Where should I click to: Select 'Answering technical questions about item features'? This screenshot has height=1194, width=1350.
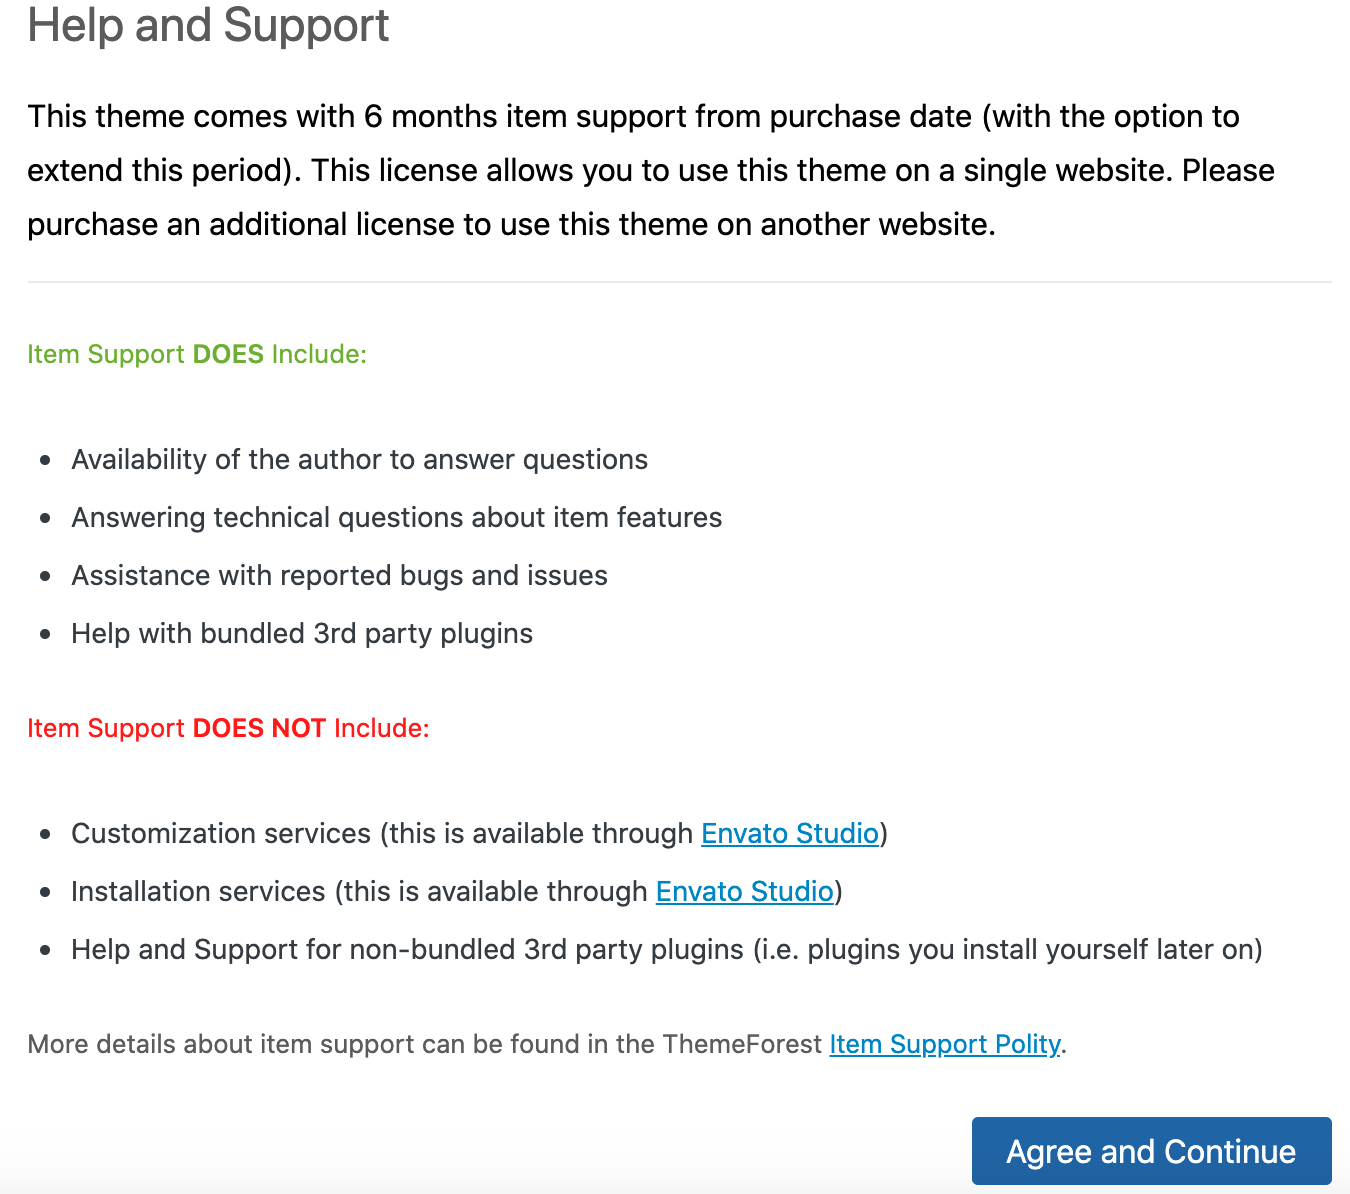coord(396,517)
